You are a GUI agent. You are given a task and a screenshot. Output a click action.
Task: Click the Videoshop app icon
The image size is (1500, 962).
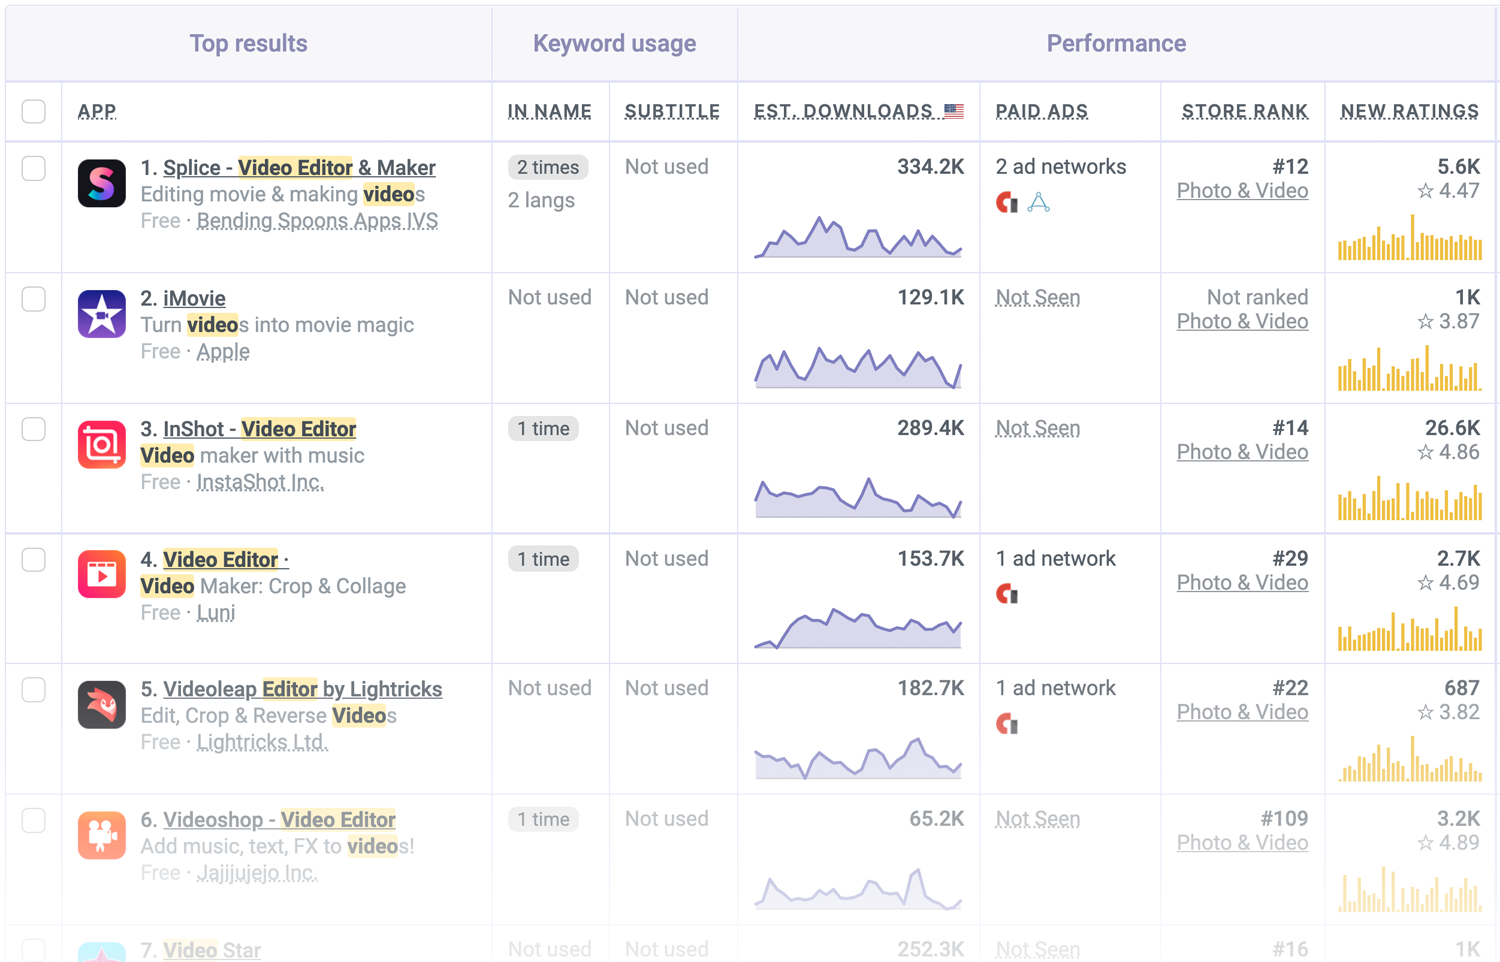[101, 835]
